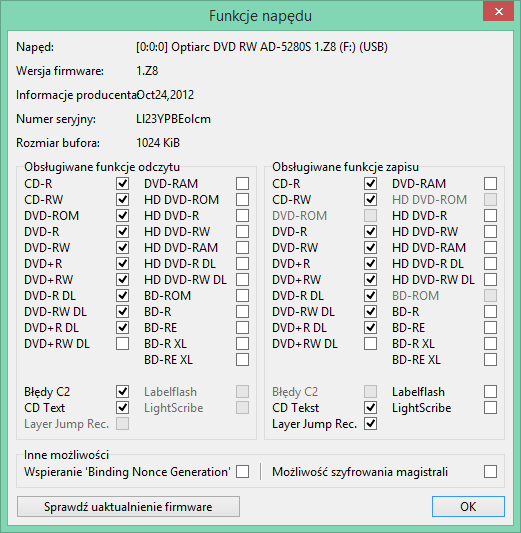Image resolution: width=521 pixels, height=533 pixels.
Task: Click the OK button
Action: (x=468, y=506)
